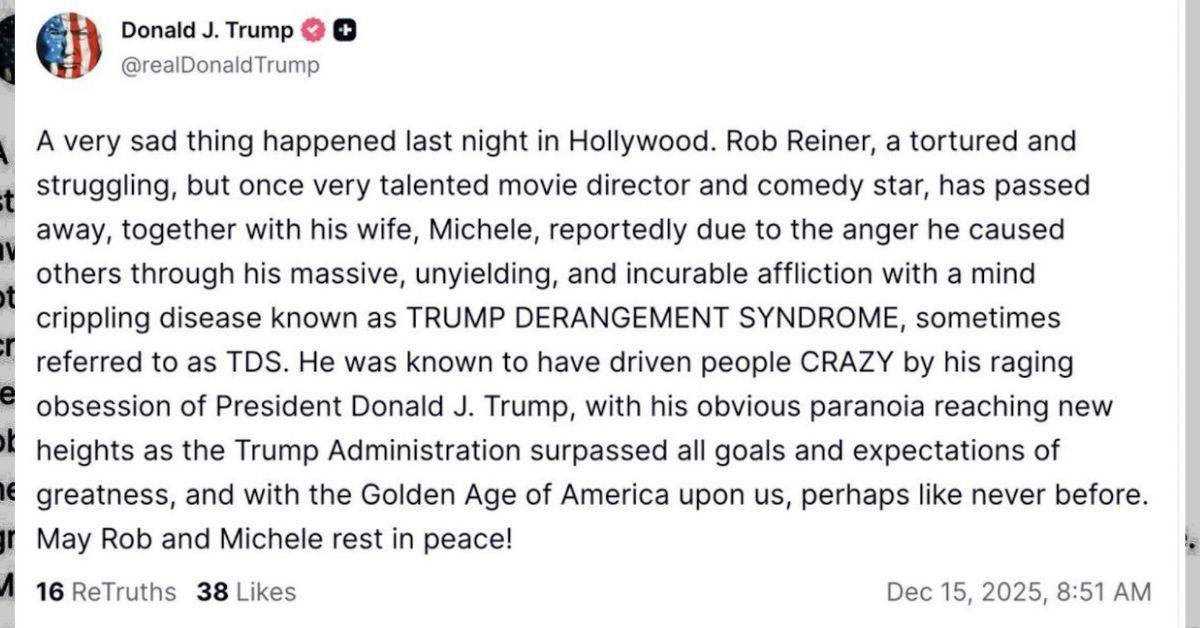Open the verification seal next to the name

(312, 30)
